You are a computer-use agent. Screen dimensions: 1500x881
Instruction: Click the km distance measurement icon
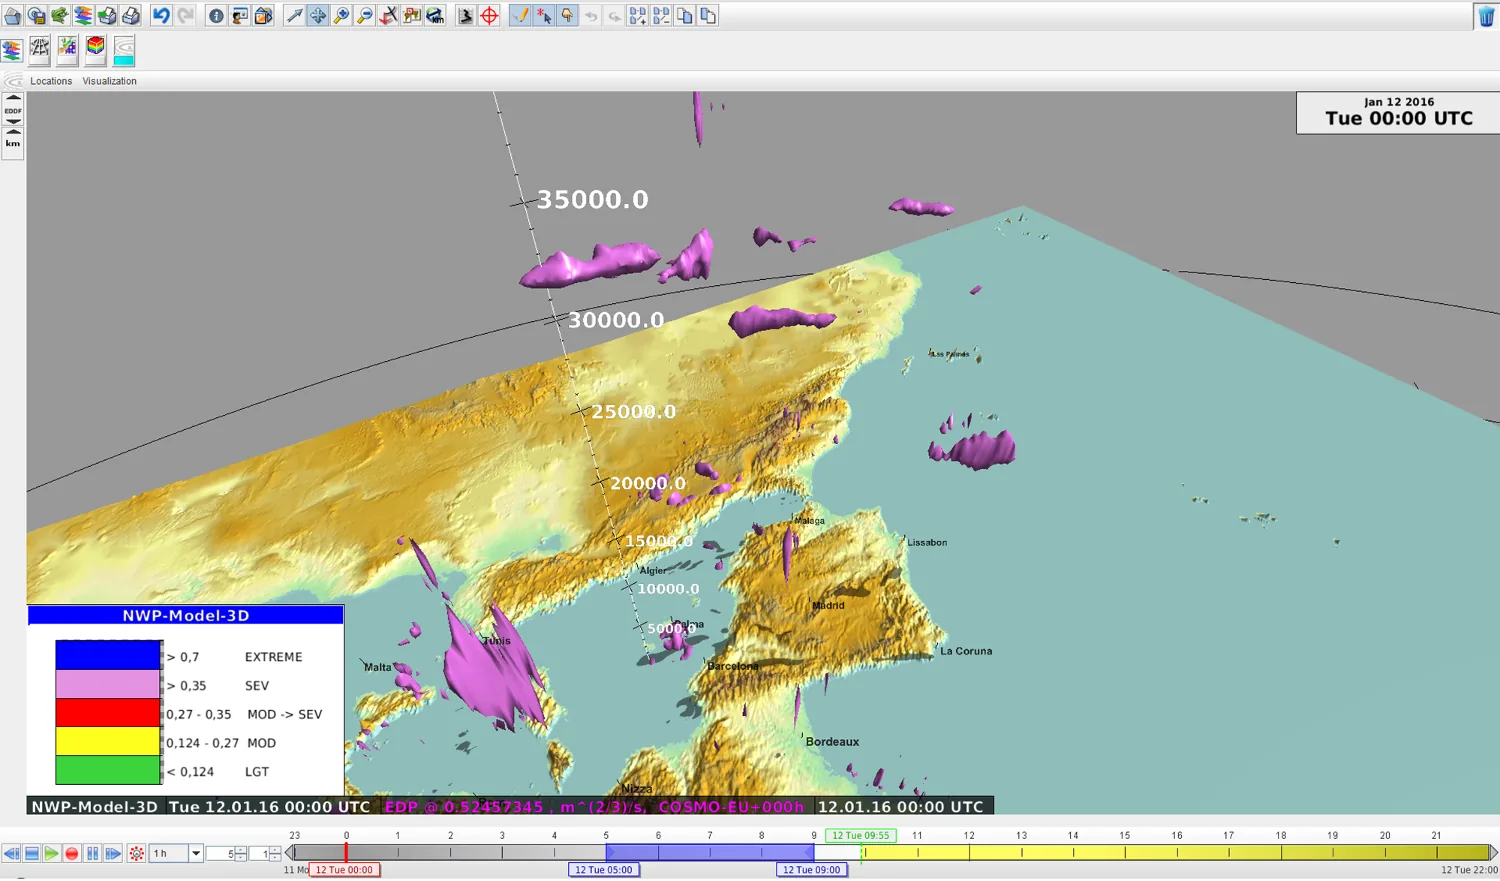[x=435, y=16]
